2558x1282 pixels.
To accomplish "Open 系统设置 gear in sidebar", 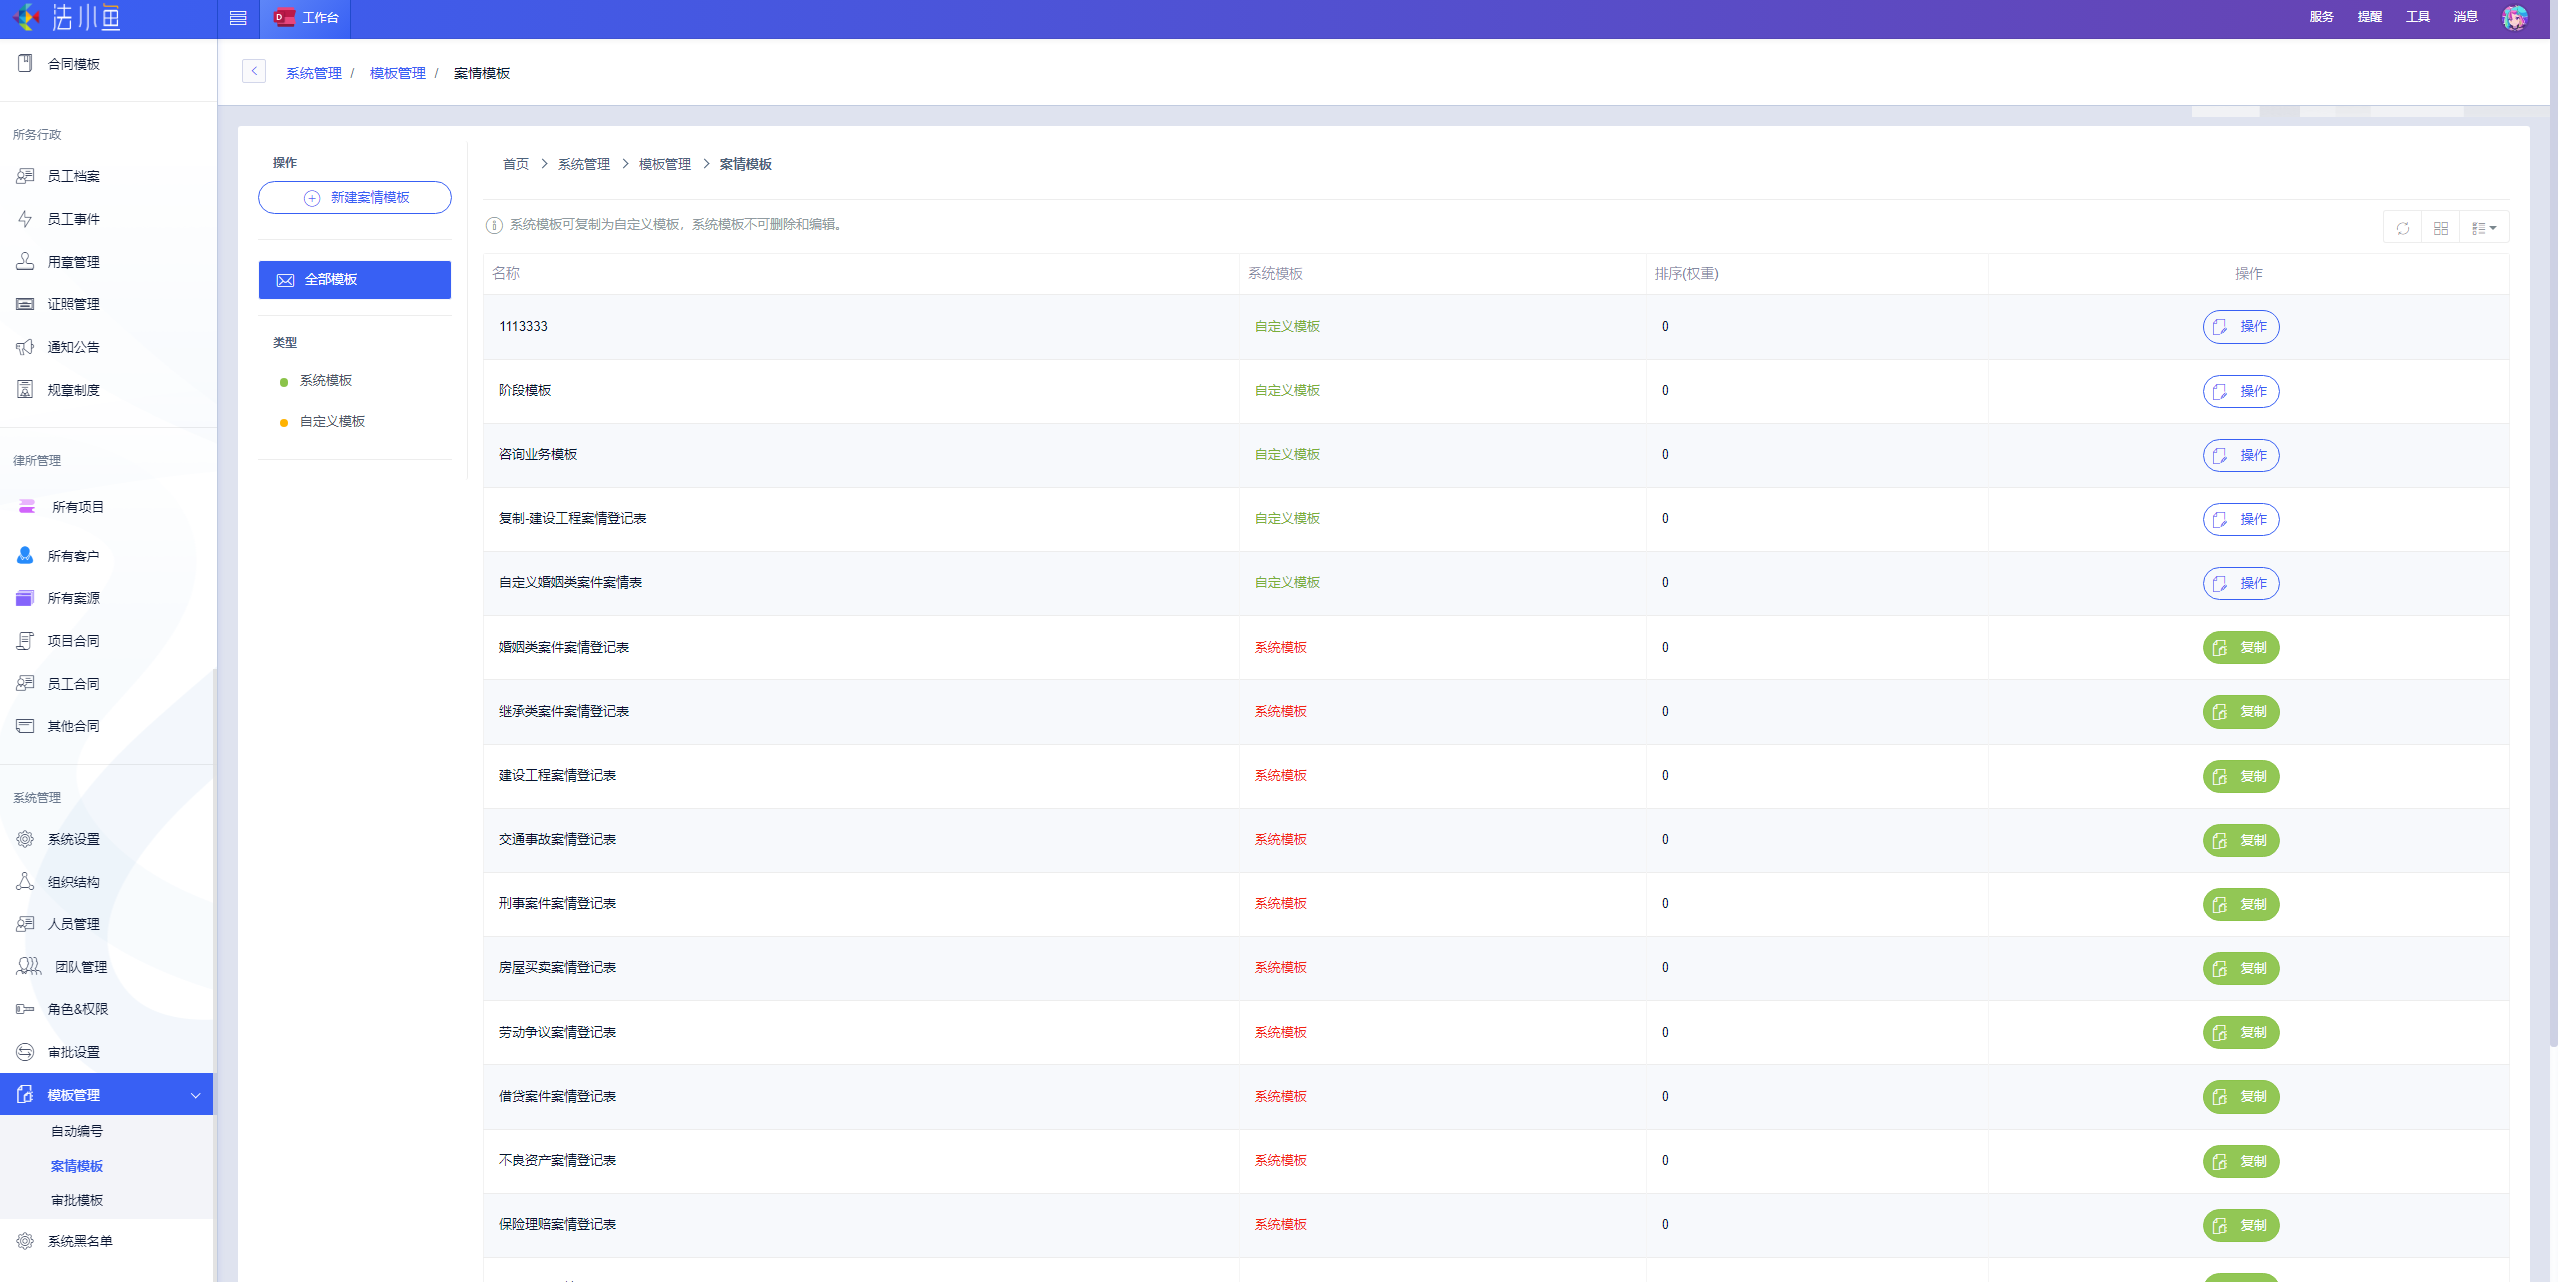I will tap(25, 839).
